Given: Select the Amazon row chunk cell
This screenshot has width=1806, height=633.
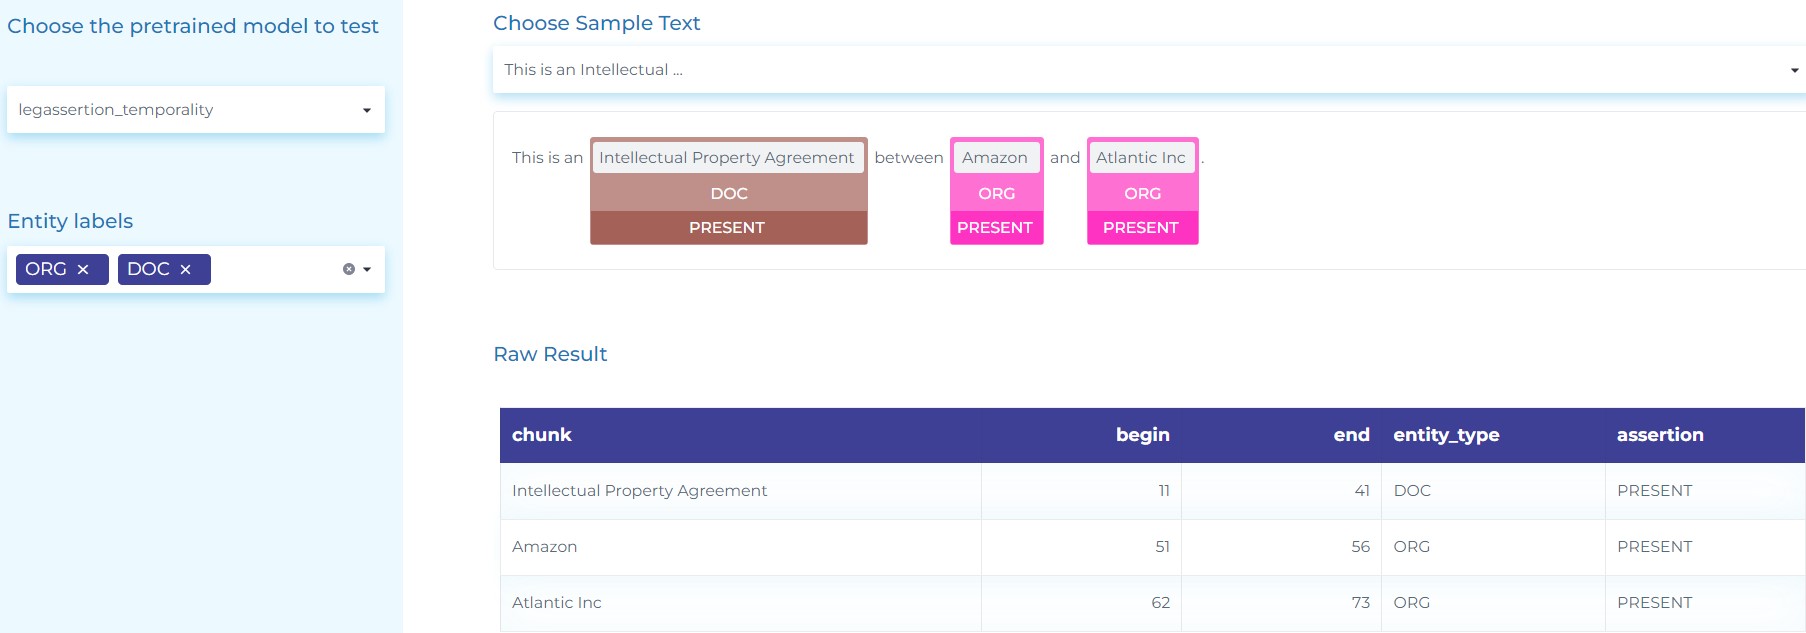Looking at the screenshot, I should 545,547.
